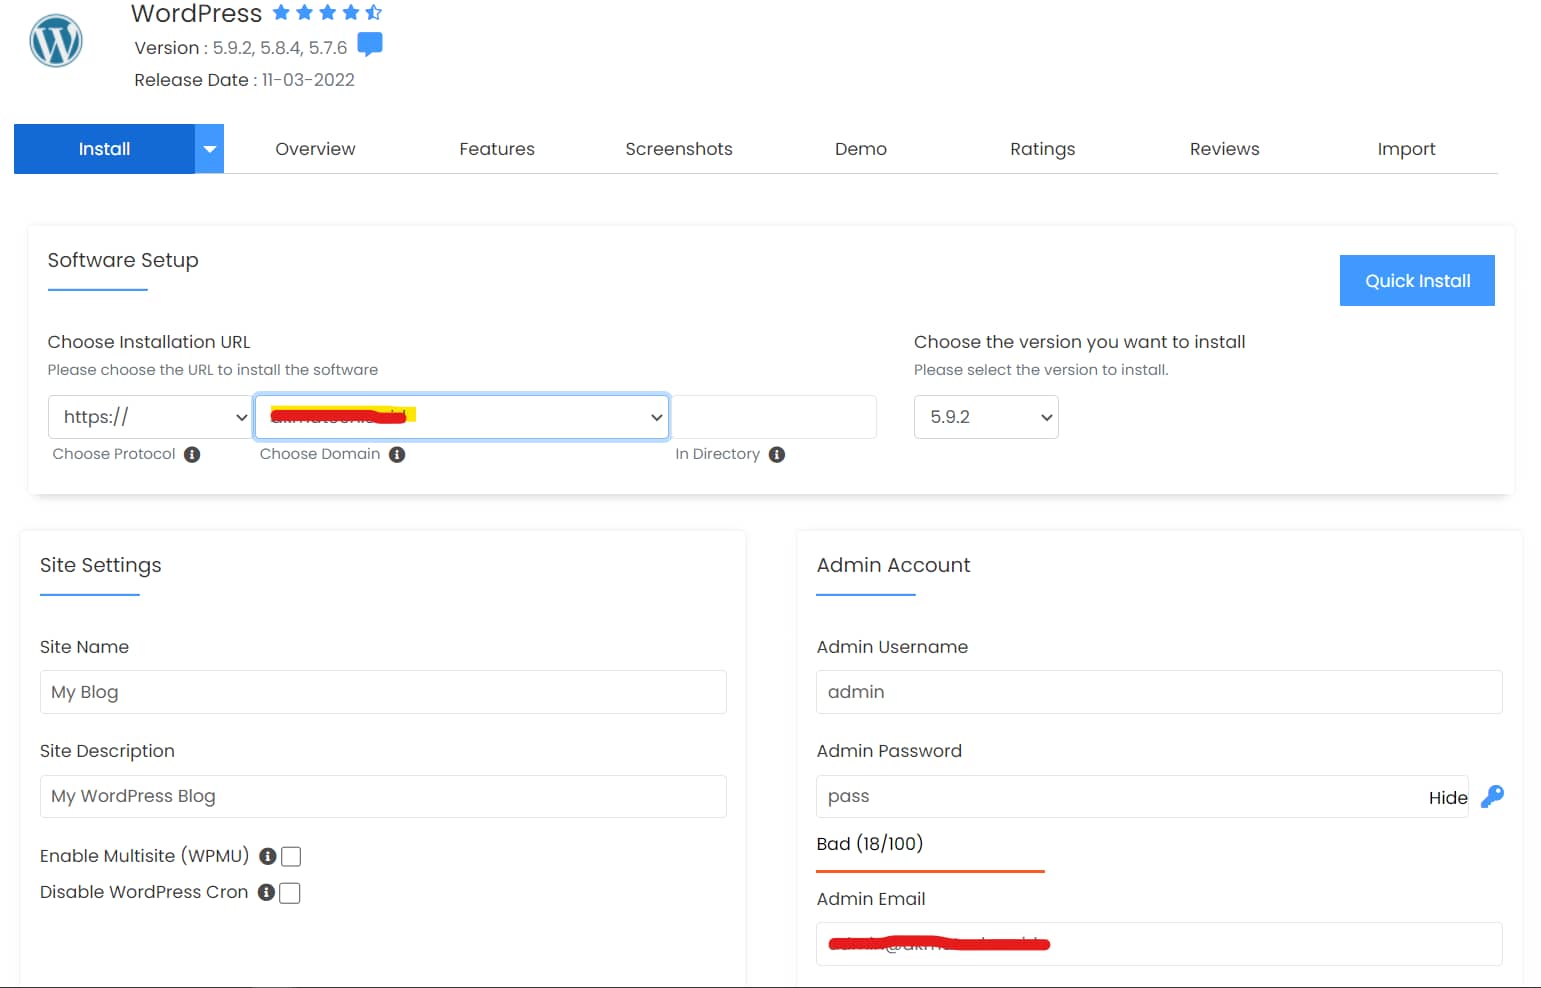Click the Release Date 11-03-2022 text
Viewport: 1541px width, 988px height.
(x=245, y=80)
